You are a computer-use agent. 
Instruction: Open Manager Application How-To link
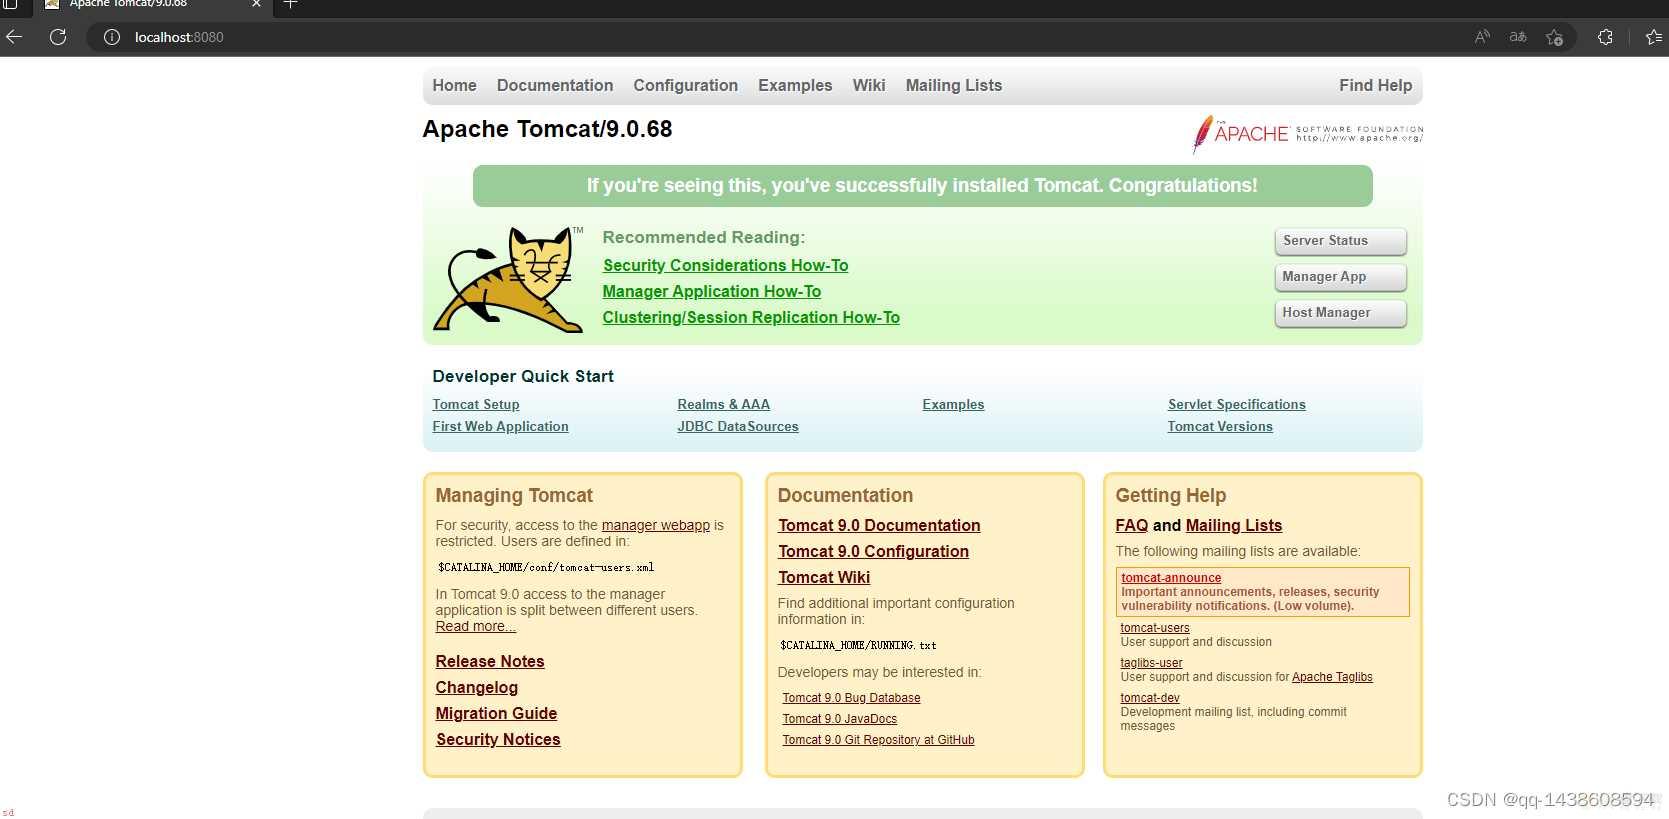click(x=711, y=291)
